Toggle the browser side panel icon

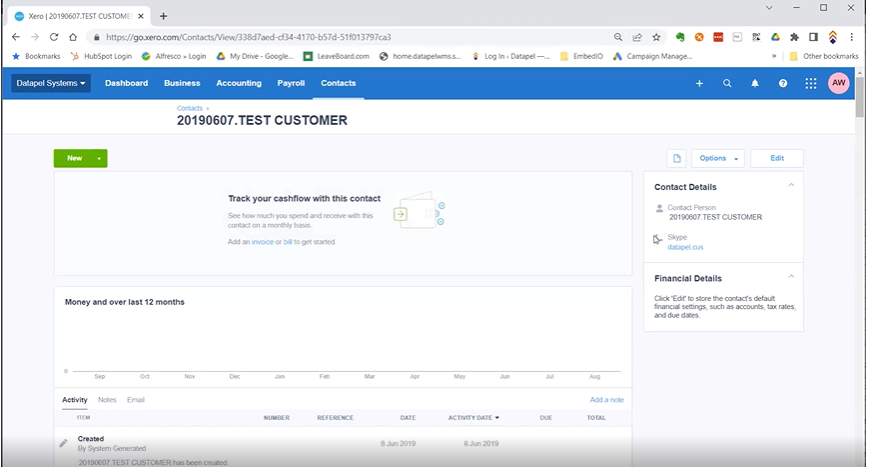point(813,37)
